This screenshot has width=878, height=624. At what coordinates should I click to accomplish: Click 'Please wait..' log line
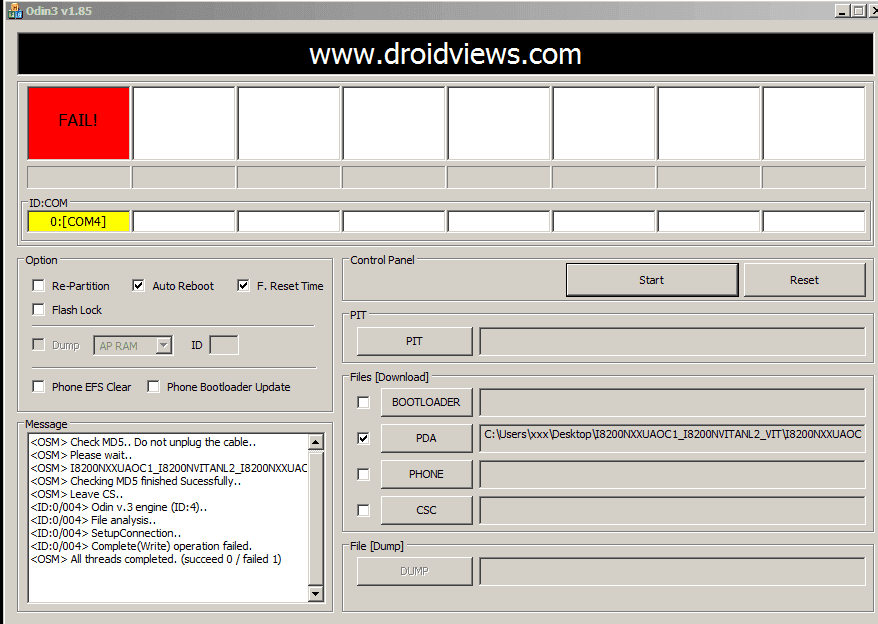coord(82,455)
